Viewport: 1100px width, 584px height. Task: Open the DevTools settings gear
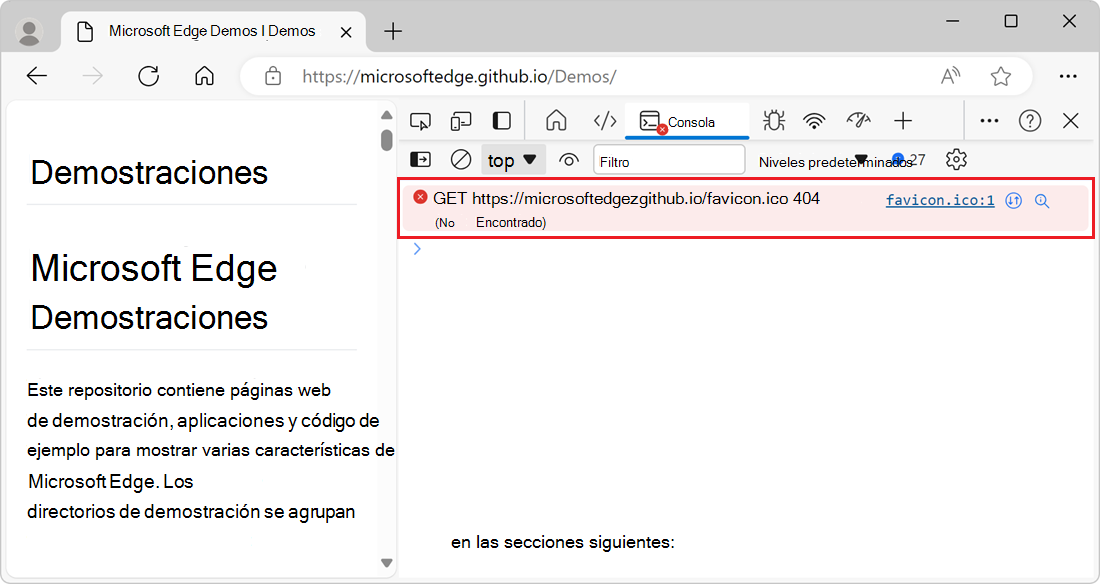(956, 159)
